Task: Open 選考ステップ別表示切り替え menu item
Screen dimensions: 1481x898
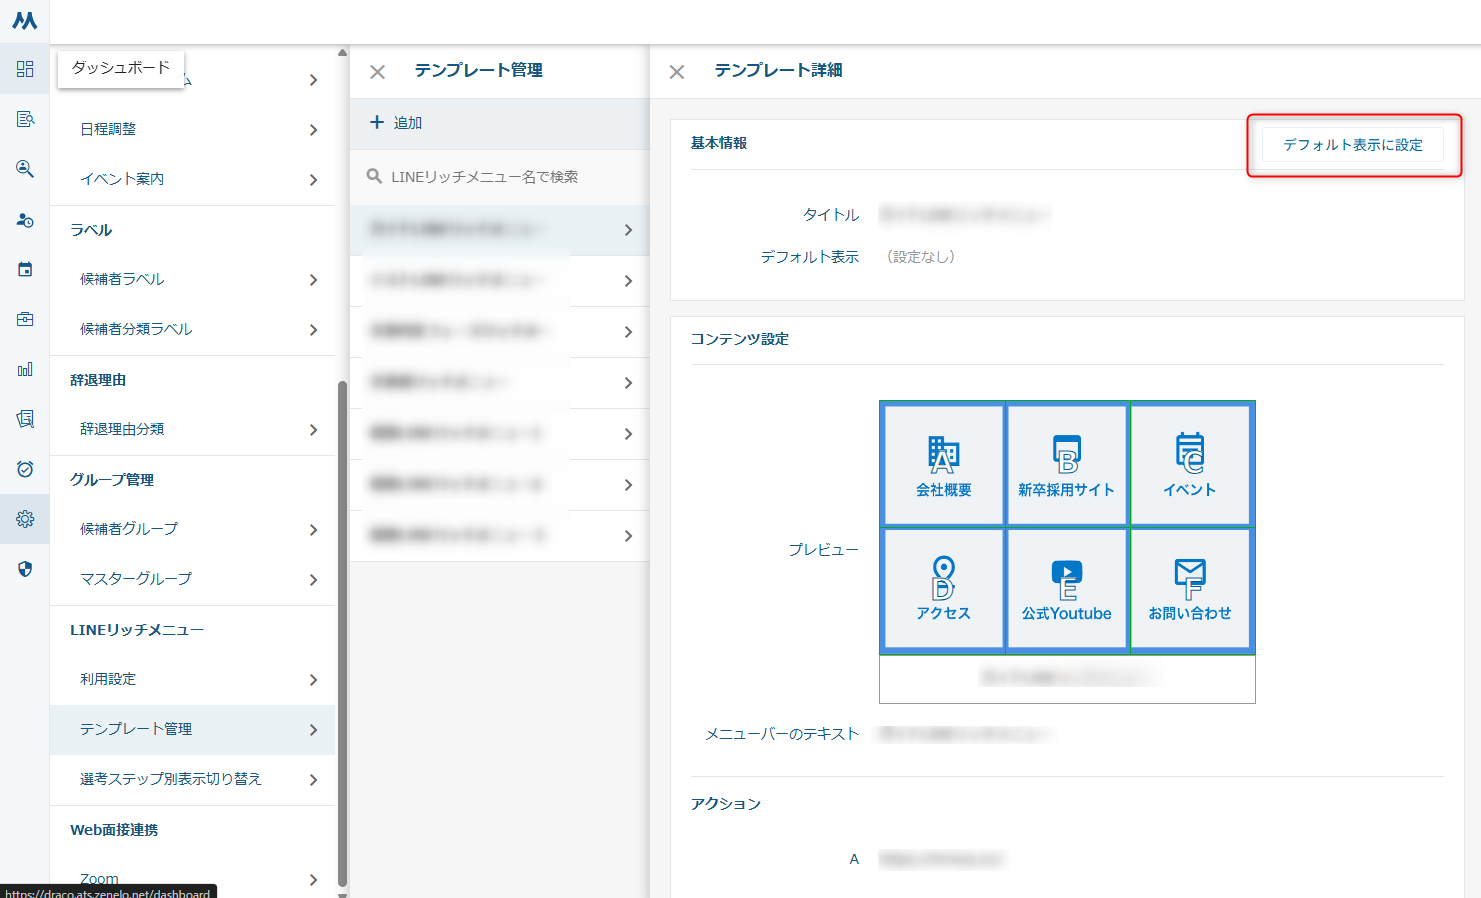Action: [193, 779]
